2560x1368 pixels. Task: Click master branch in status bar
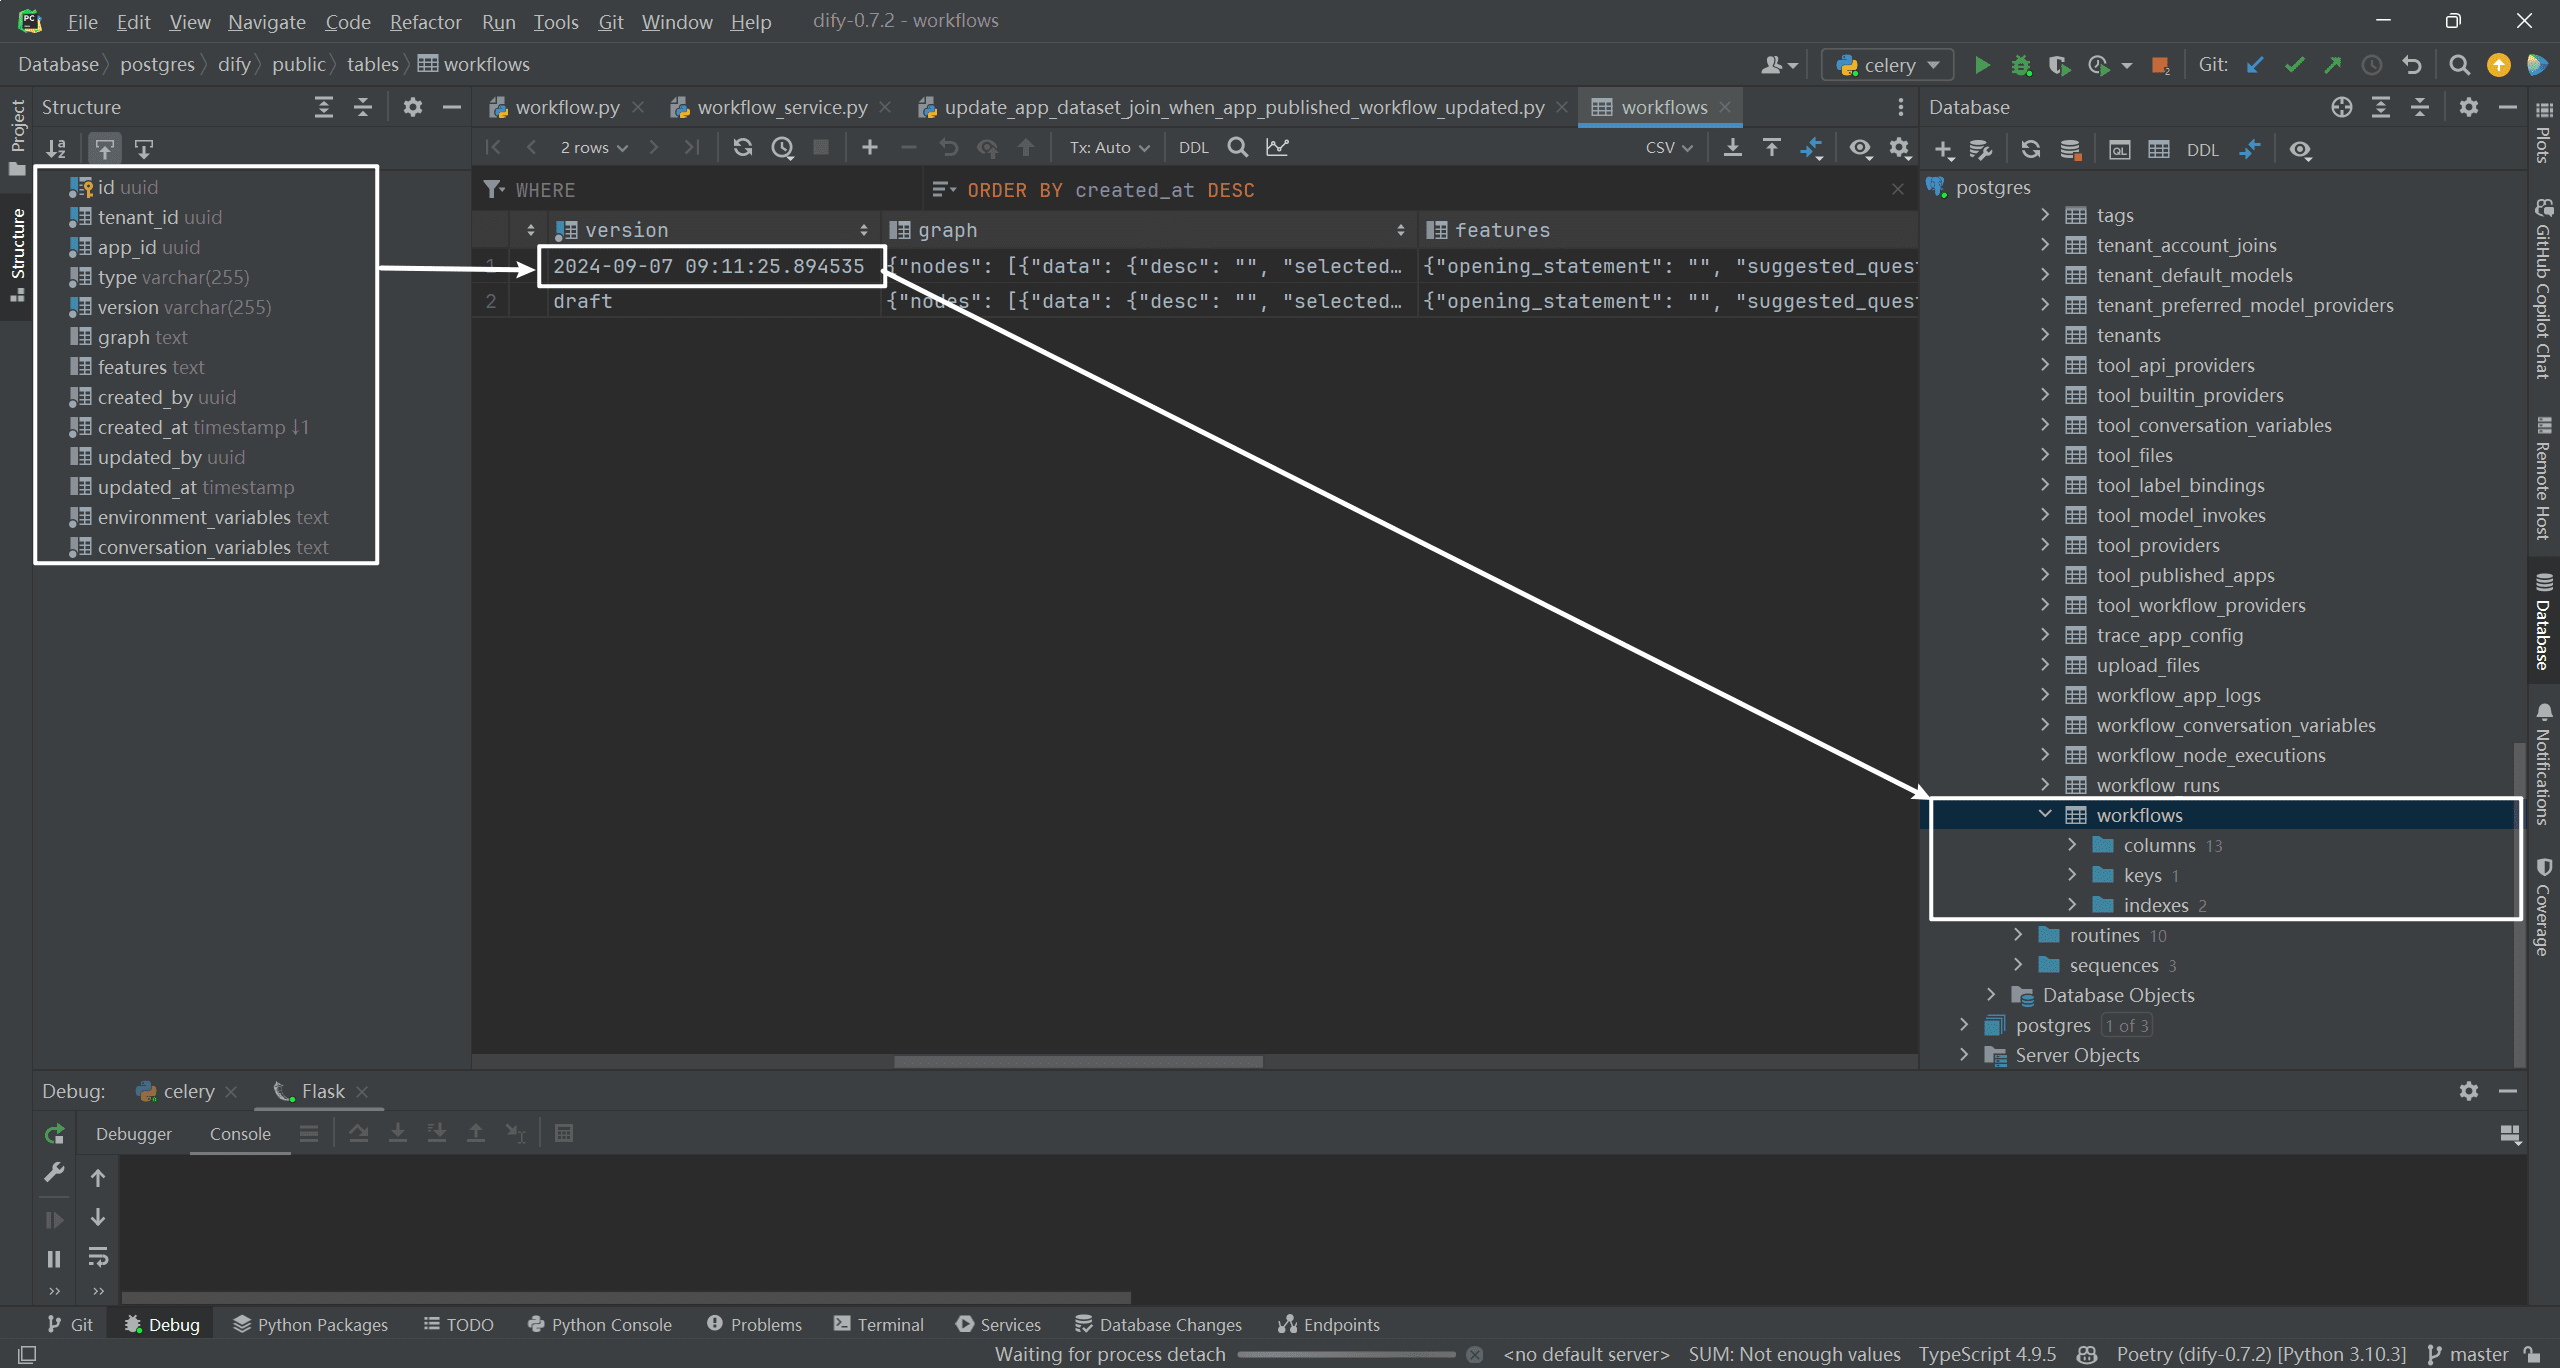coord(2468,1354)
